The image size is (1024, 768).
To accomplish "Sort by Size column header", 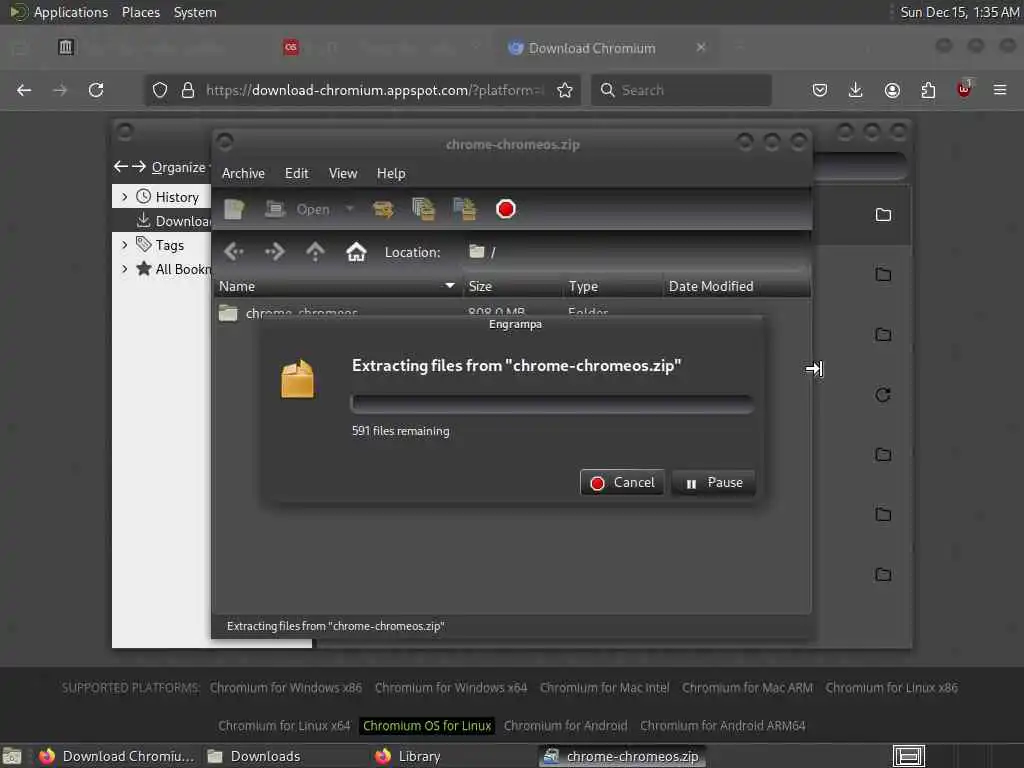I will click(x=513, y=287).
